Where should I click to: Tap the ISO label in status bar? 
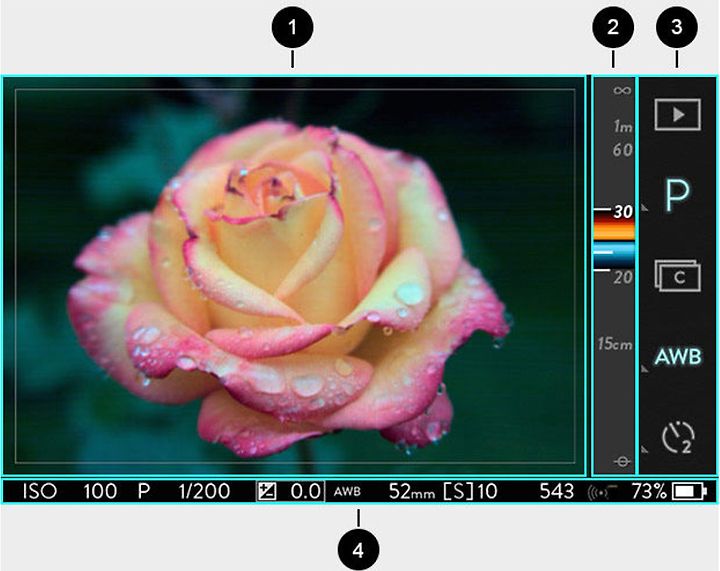40,492
